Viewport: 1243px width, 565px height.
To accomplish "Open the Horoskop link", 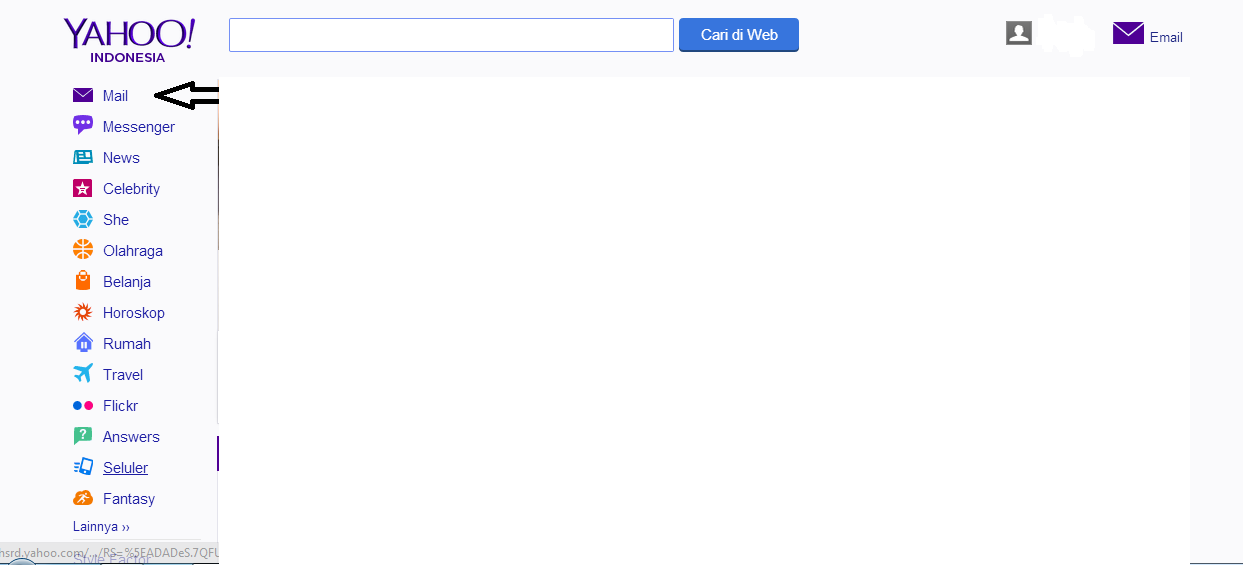I will tap(134, 313).
